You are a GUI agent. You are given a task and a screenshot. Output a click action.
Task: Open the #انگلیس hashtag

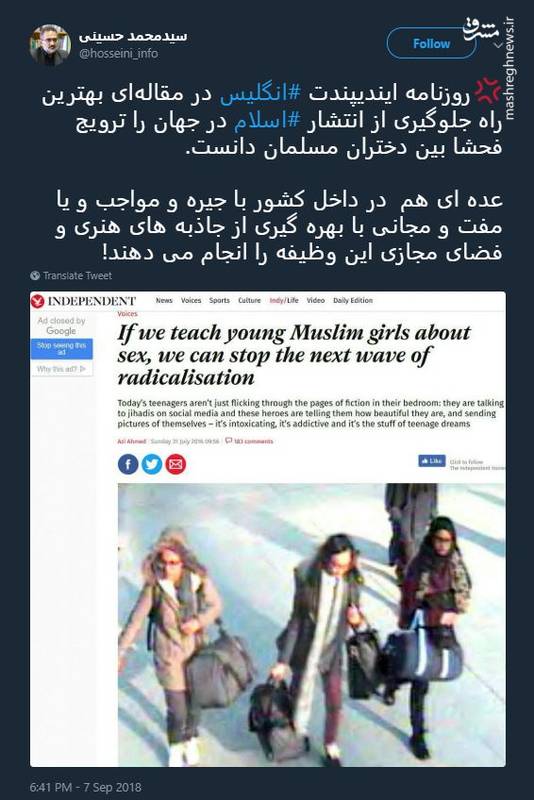click(260, 95)
